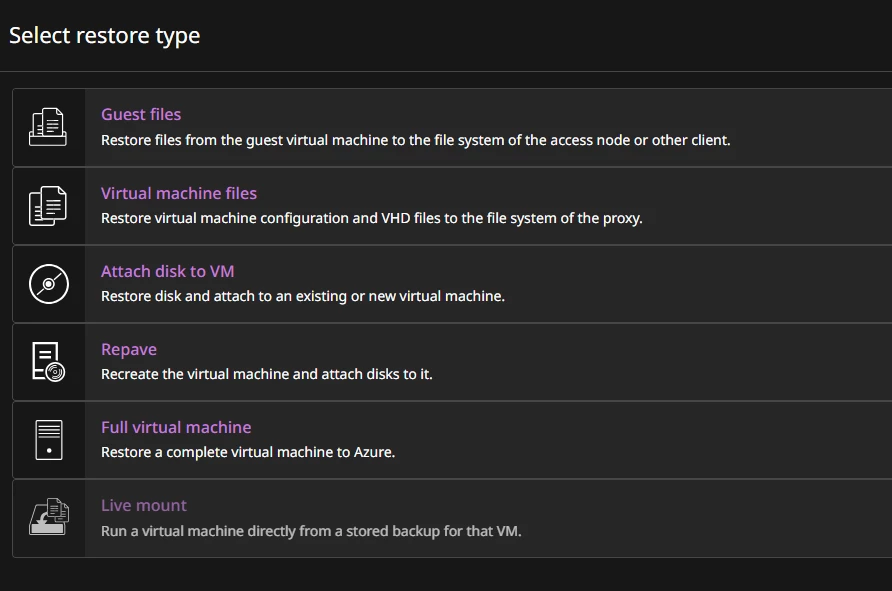Click the 'Select restore type' heading
The width and height of the screenshot is (892, 591).
pos(105,36)
